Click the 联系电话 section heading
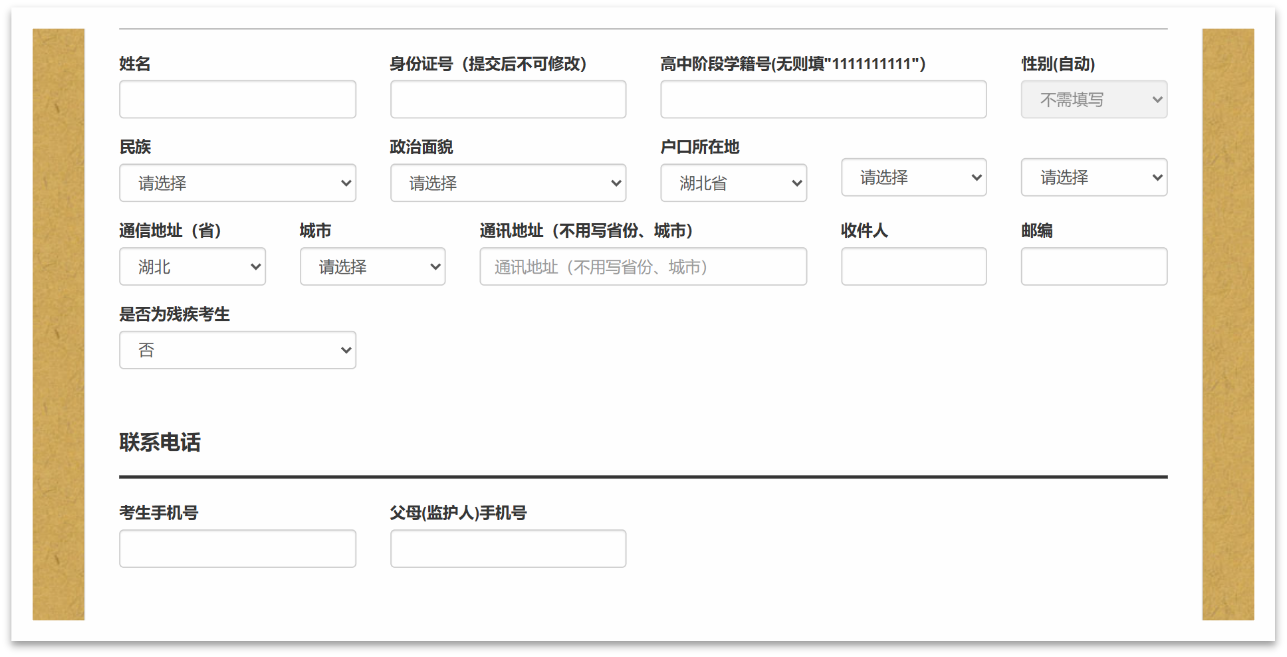 coord(160,443)
